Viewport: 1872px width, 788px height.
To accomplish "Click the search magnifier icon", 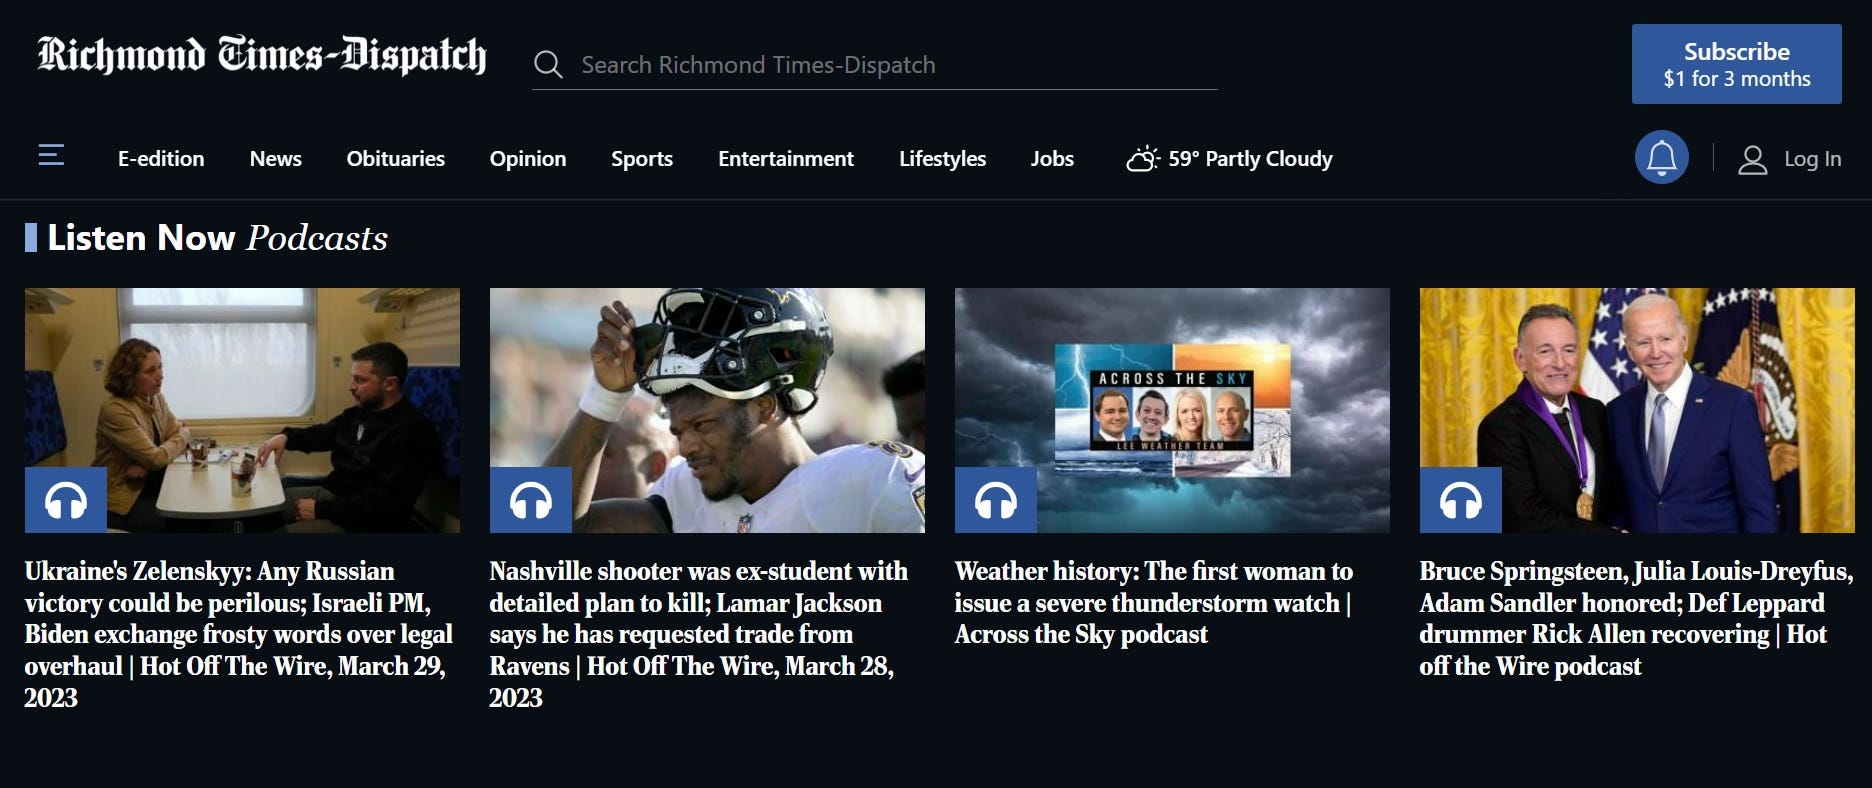I will pyautogui.click(x=548, y=65).
